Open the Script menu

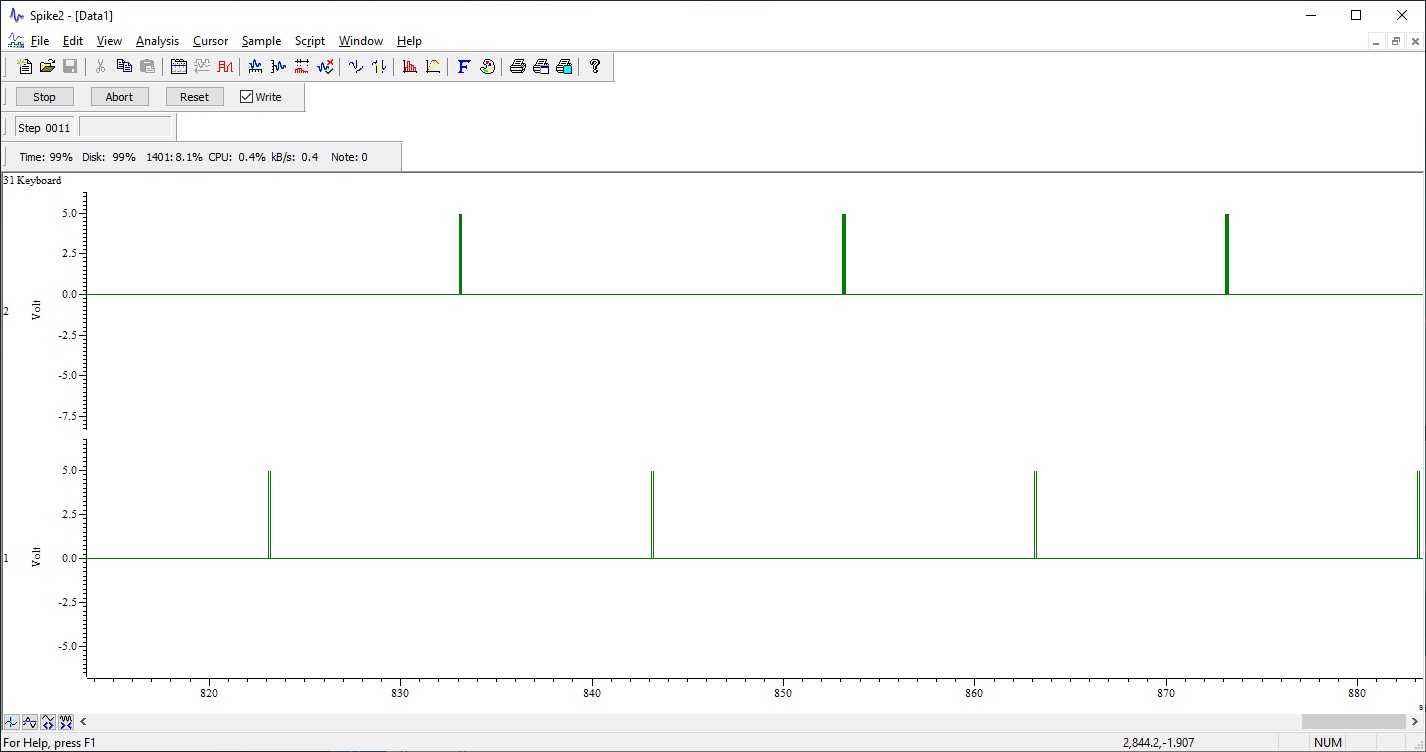click(x=310, y=41)
